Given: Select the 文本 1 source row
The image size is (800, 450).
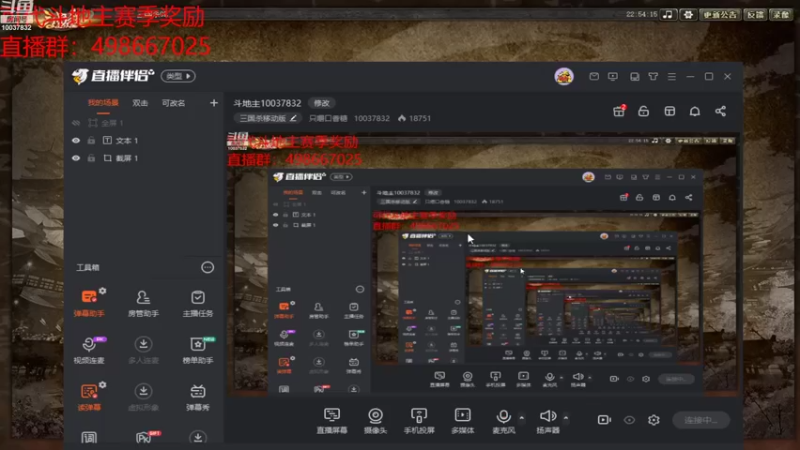Looking at the screenshot, I should click(x=144, y=140).
